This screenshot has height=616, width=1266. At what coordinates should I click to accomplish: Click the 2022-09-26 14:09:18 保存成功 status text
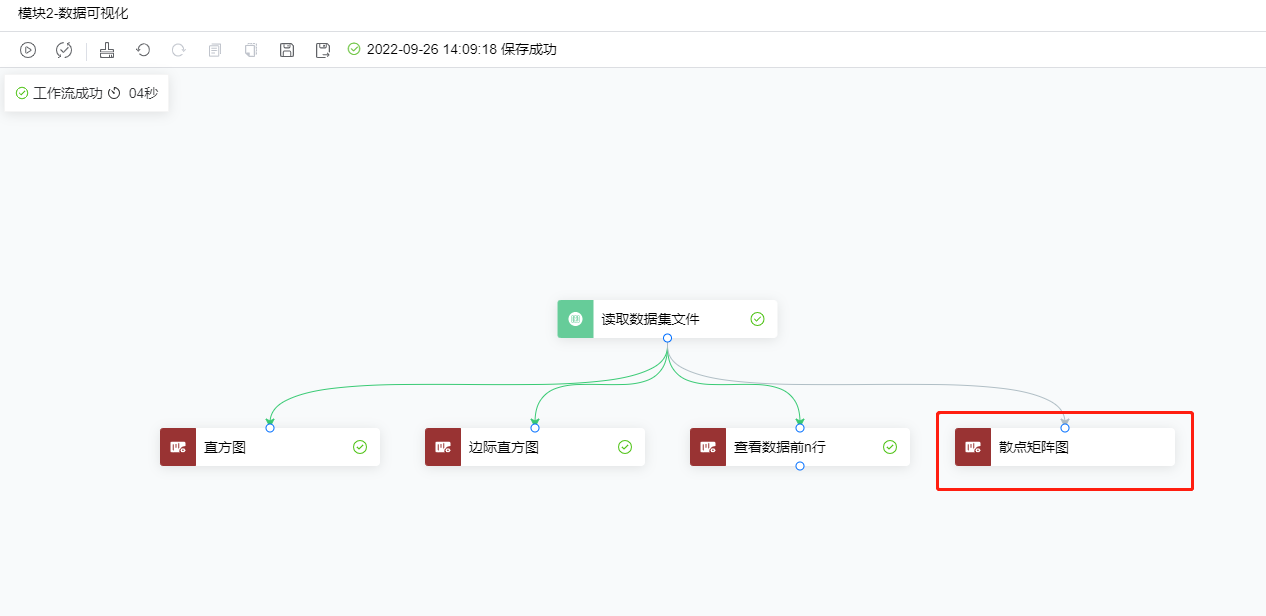coord(462,49)
